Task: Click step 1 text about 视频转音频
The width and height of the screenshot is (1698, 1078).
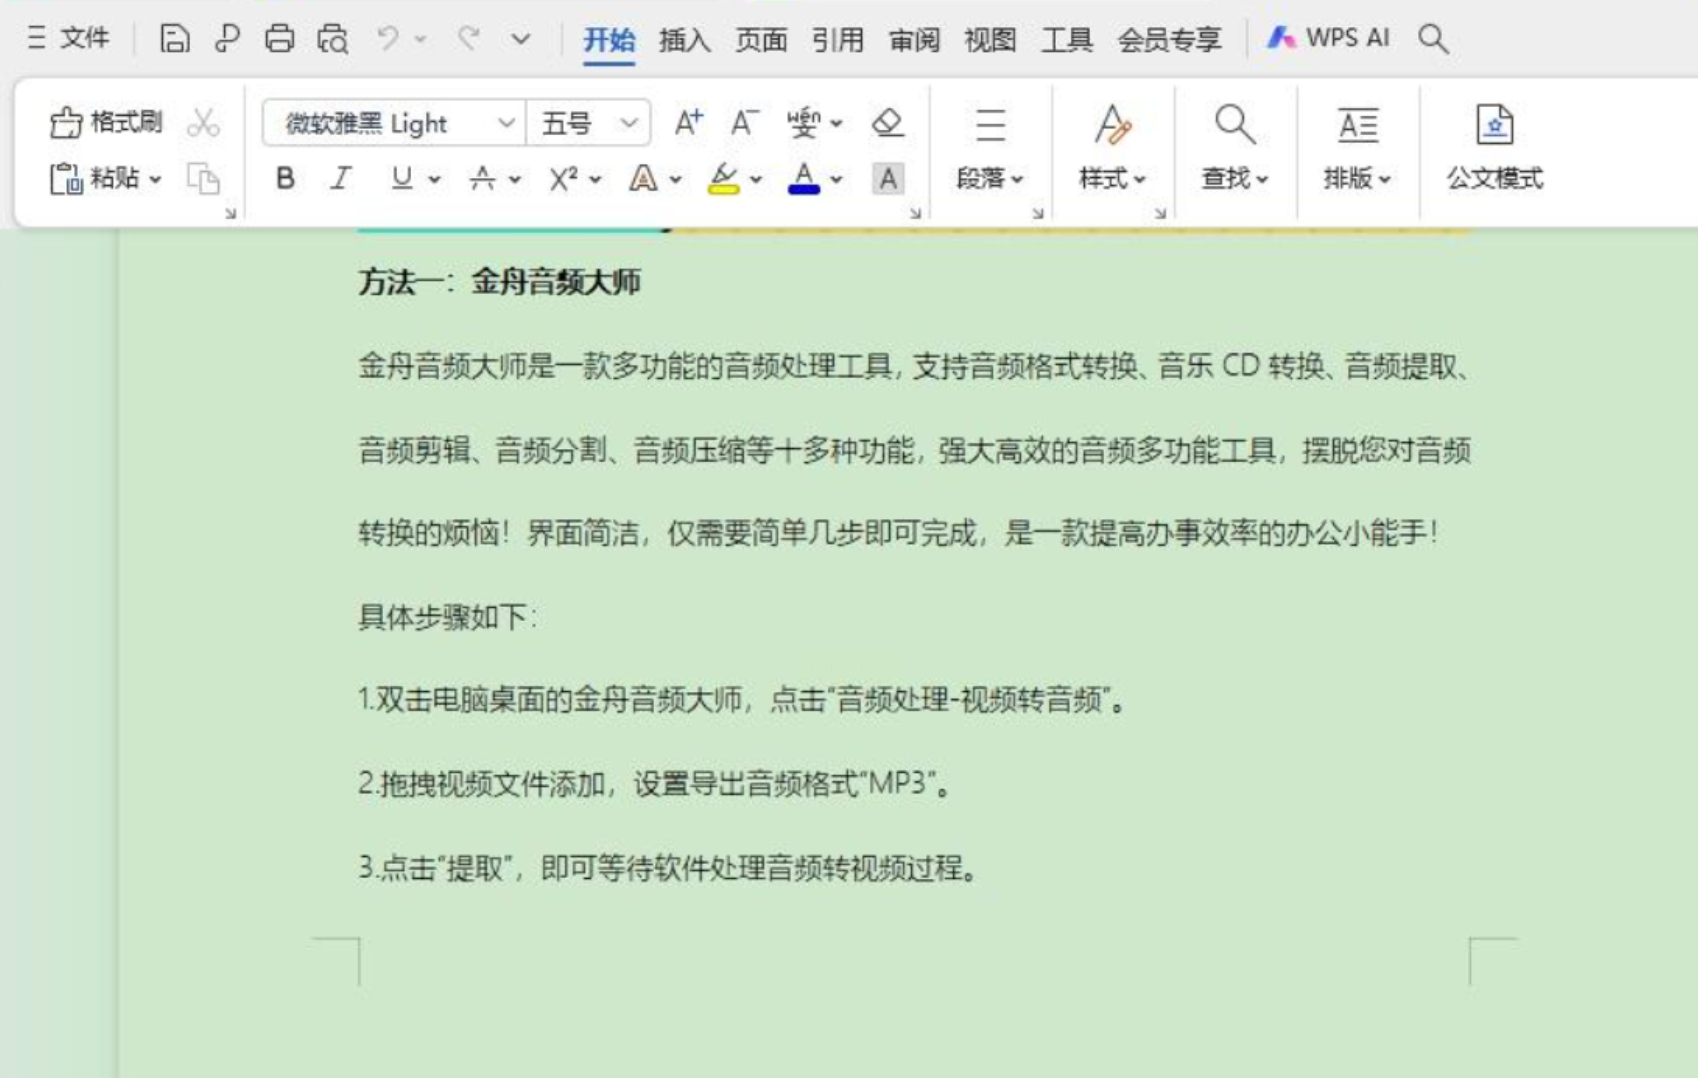Action: [x=743, y=700]
